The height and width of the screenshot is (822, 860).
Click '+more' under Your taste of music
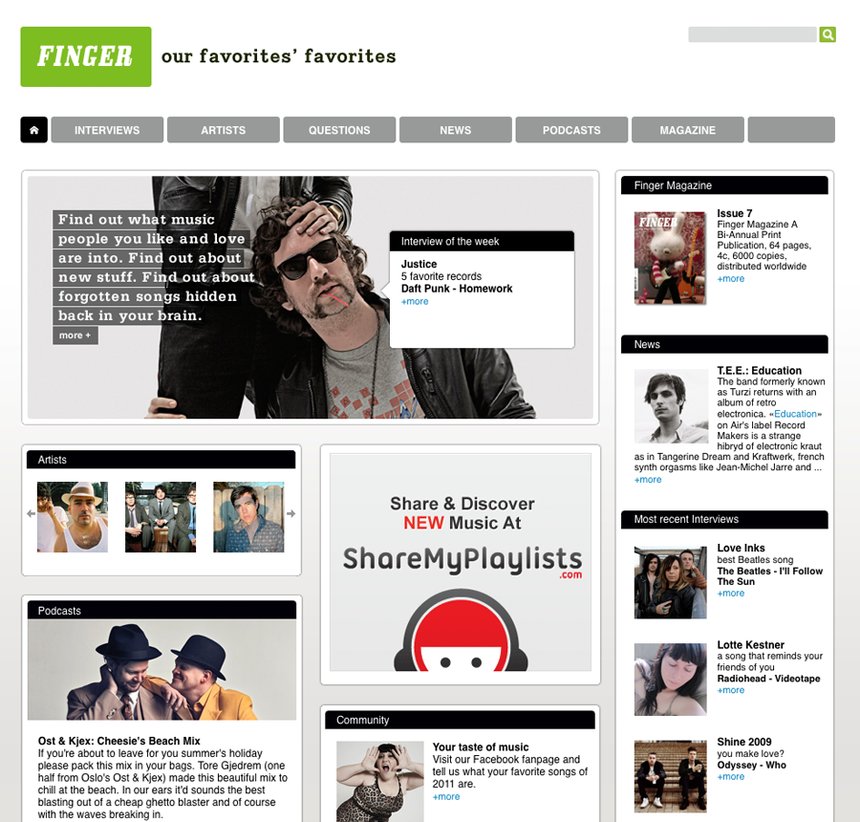(x=446, y=797)
